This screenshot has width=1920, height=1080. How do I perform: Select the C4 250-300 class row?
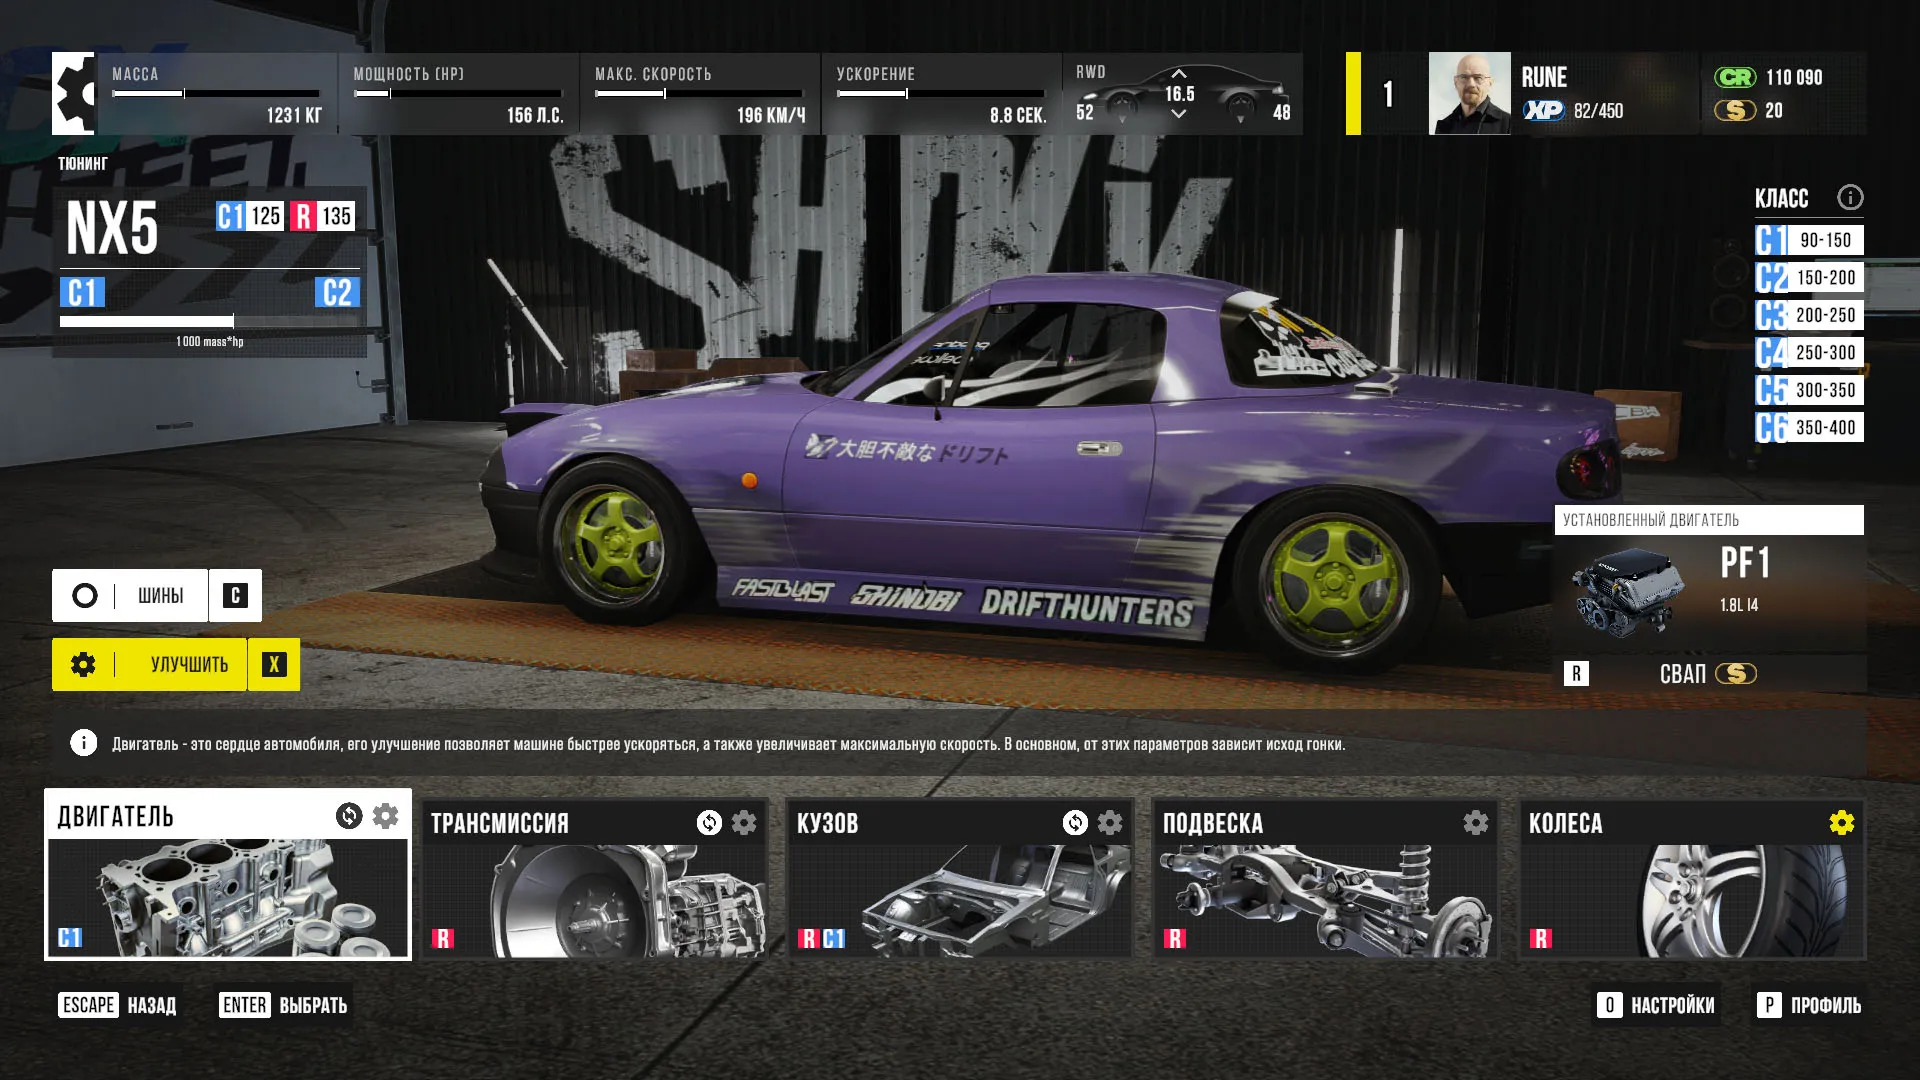click(1809, 352)
